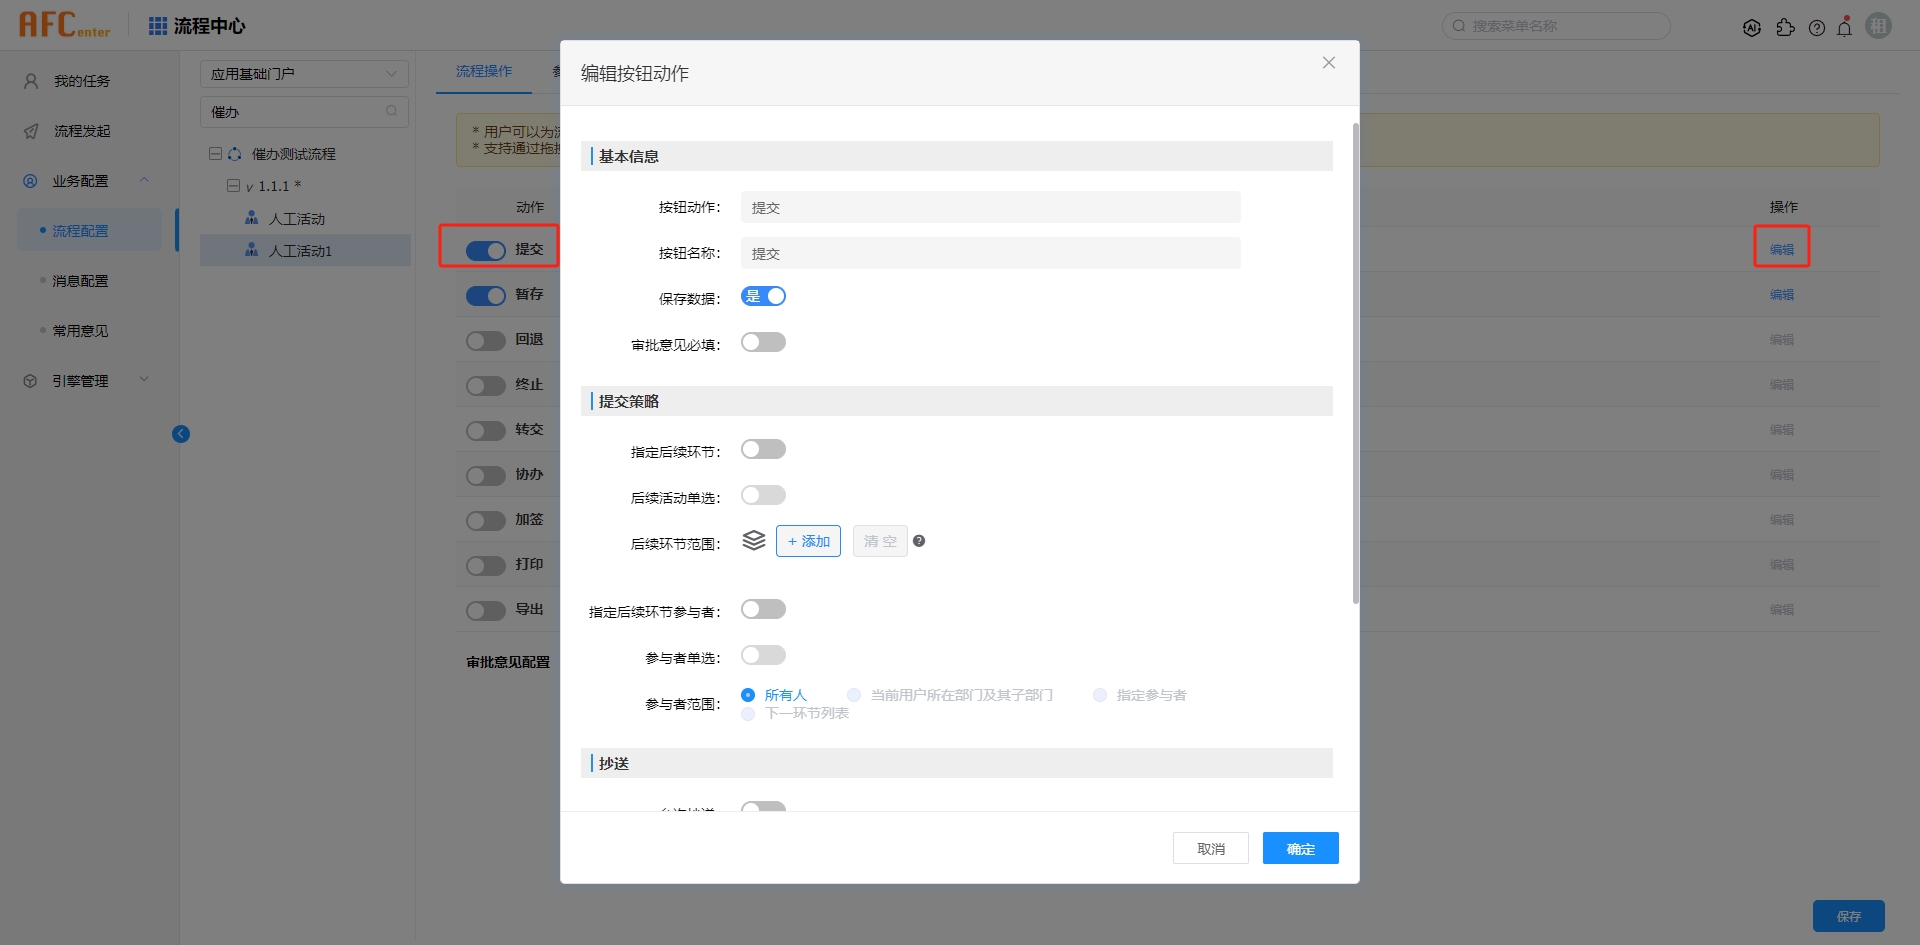The image size is (1920, 945).
Task: Click the 确定 button
Action: point(1300,848)
